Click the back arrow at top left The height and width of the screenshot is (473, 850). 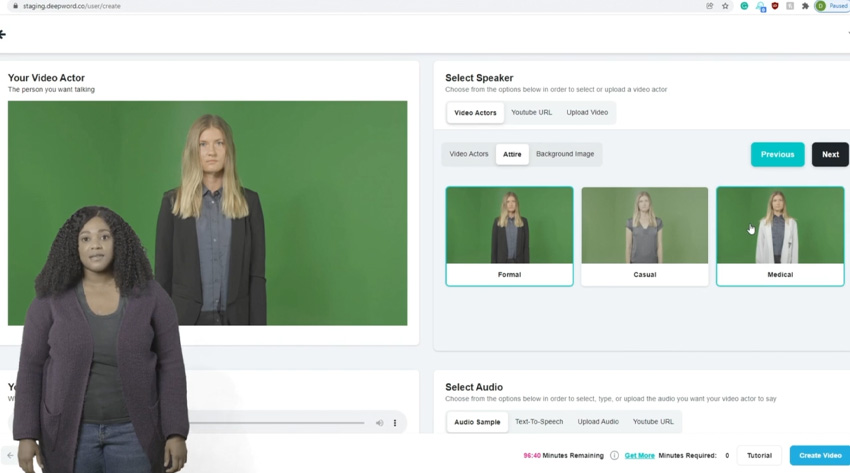(3, 34)
